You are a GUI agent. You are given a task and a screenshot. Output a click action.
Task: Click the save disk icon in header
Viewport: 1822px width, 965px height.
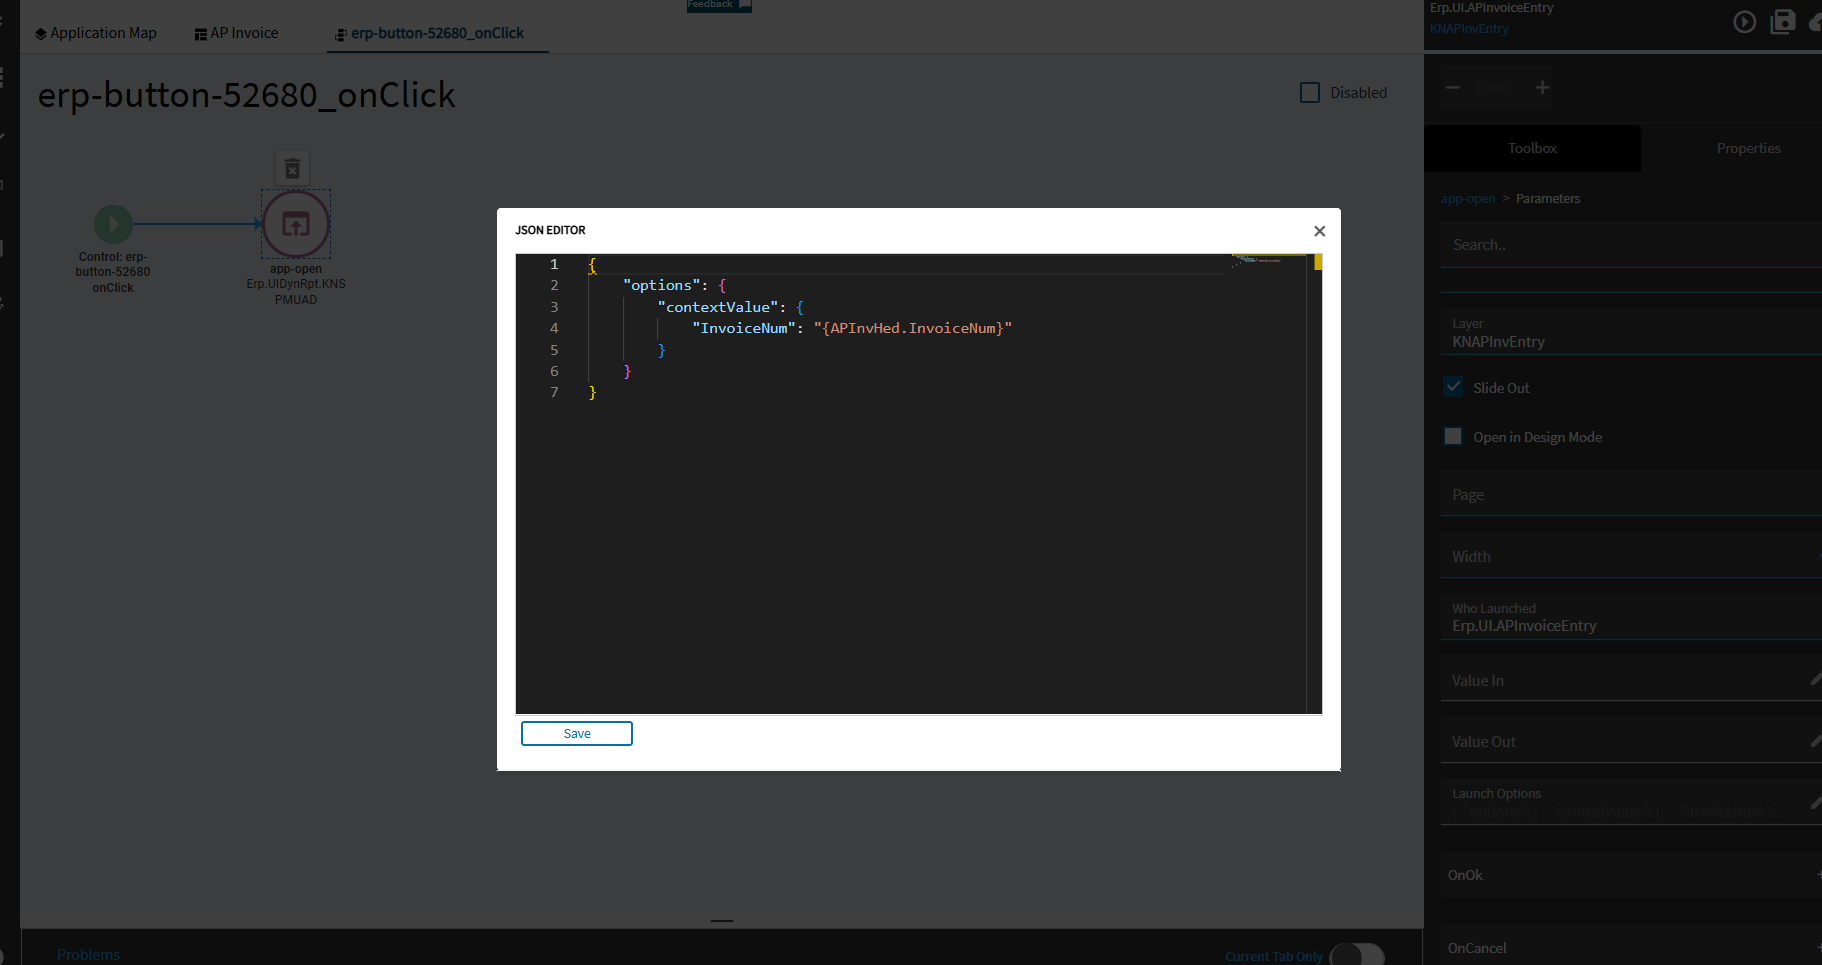[1783, 22]
